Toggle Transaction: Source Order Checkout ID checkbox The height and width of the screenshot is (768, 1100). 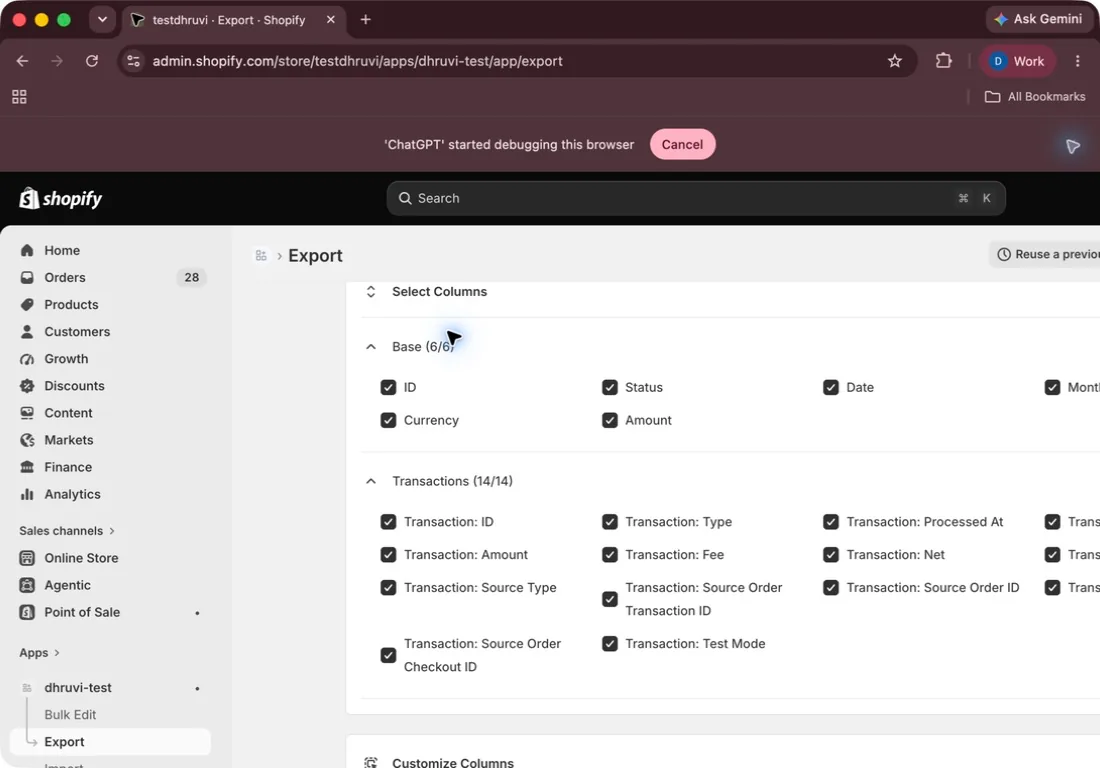[x=388, y=655]
